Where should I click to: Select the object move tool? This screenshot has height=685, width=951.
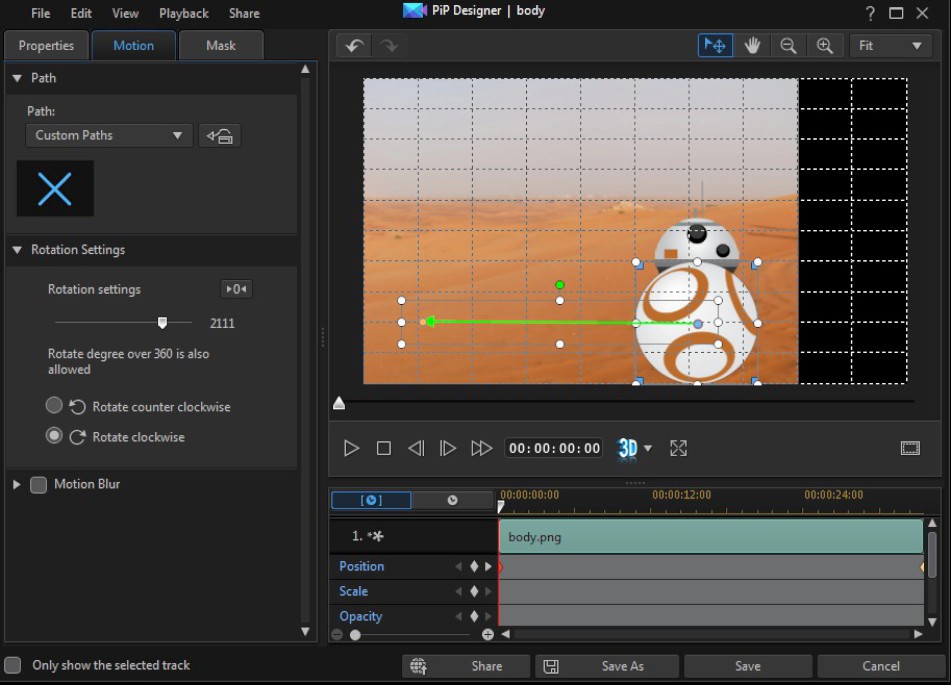pyautogui.click(x=715, y=46)
